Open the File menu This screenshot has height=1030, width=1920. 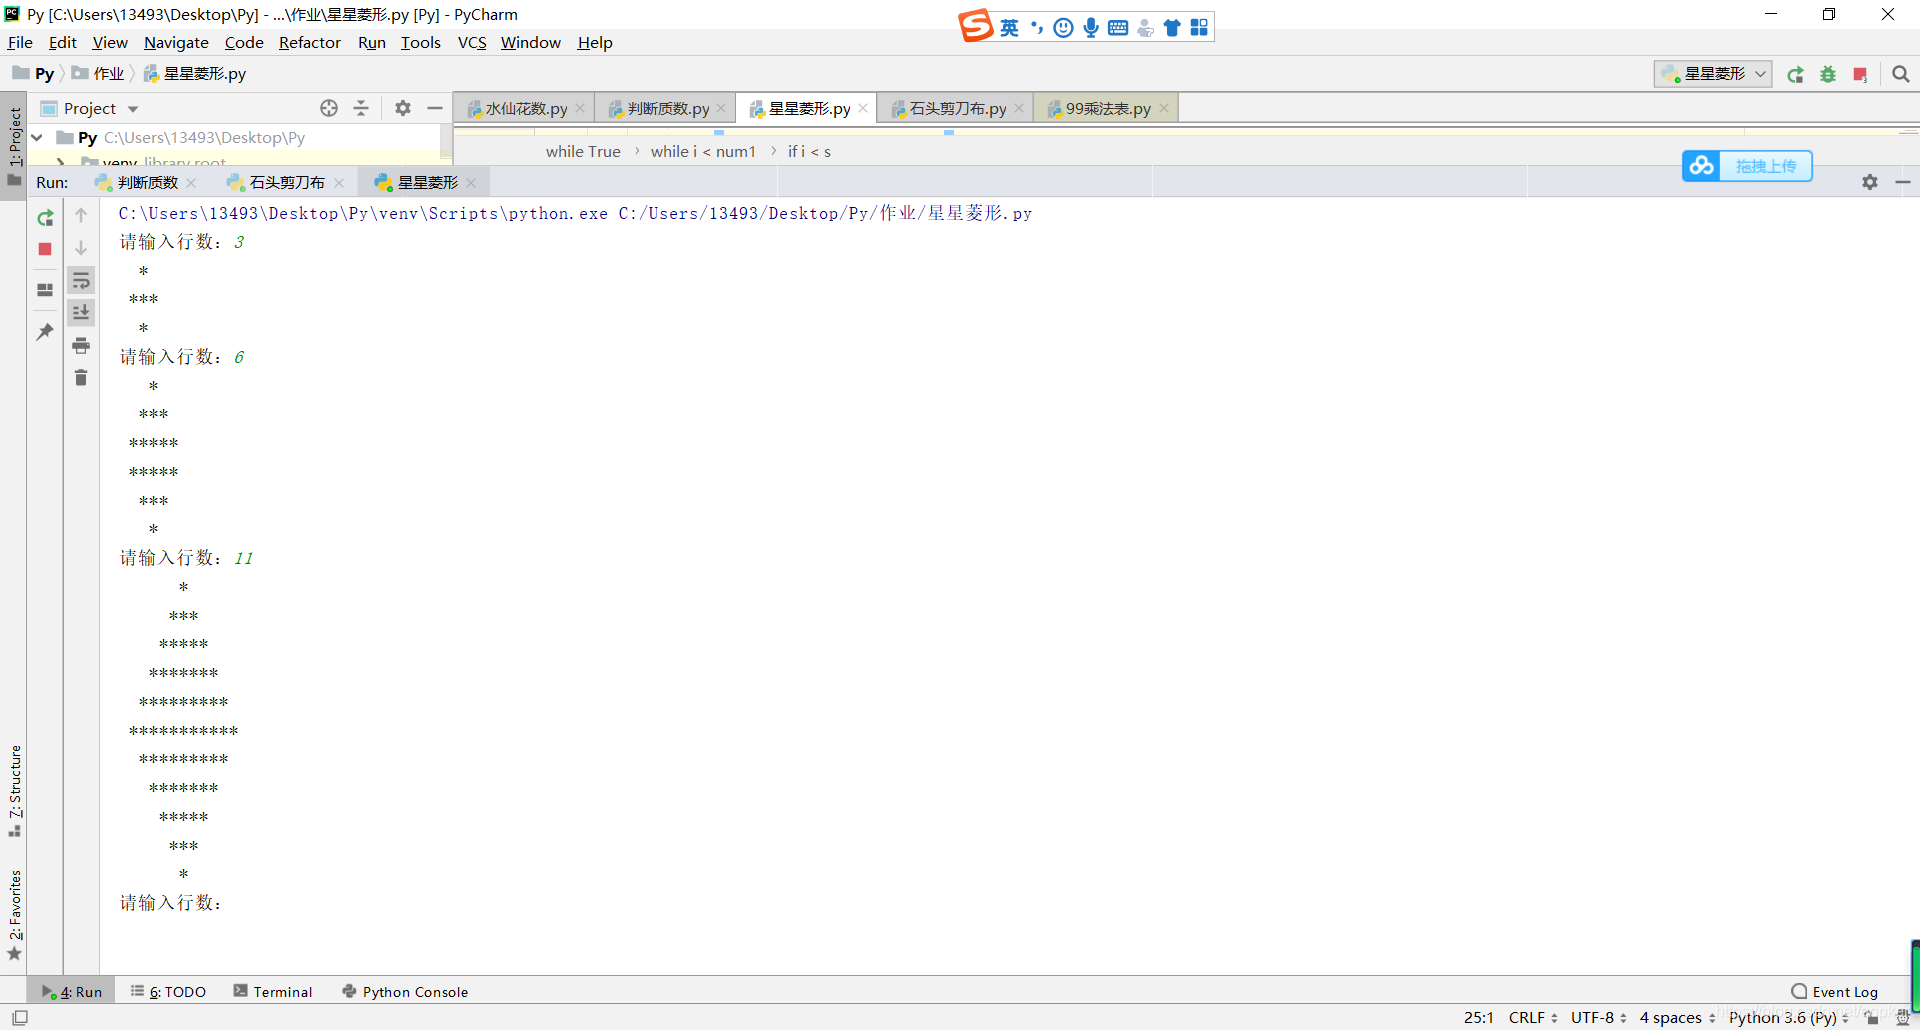coord(20,42)
